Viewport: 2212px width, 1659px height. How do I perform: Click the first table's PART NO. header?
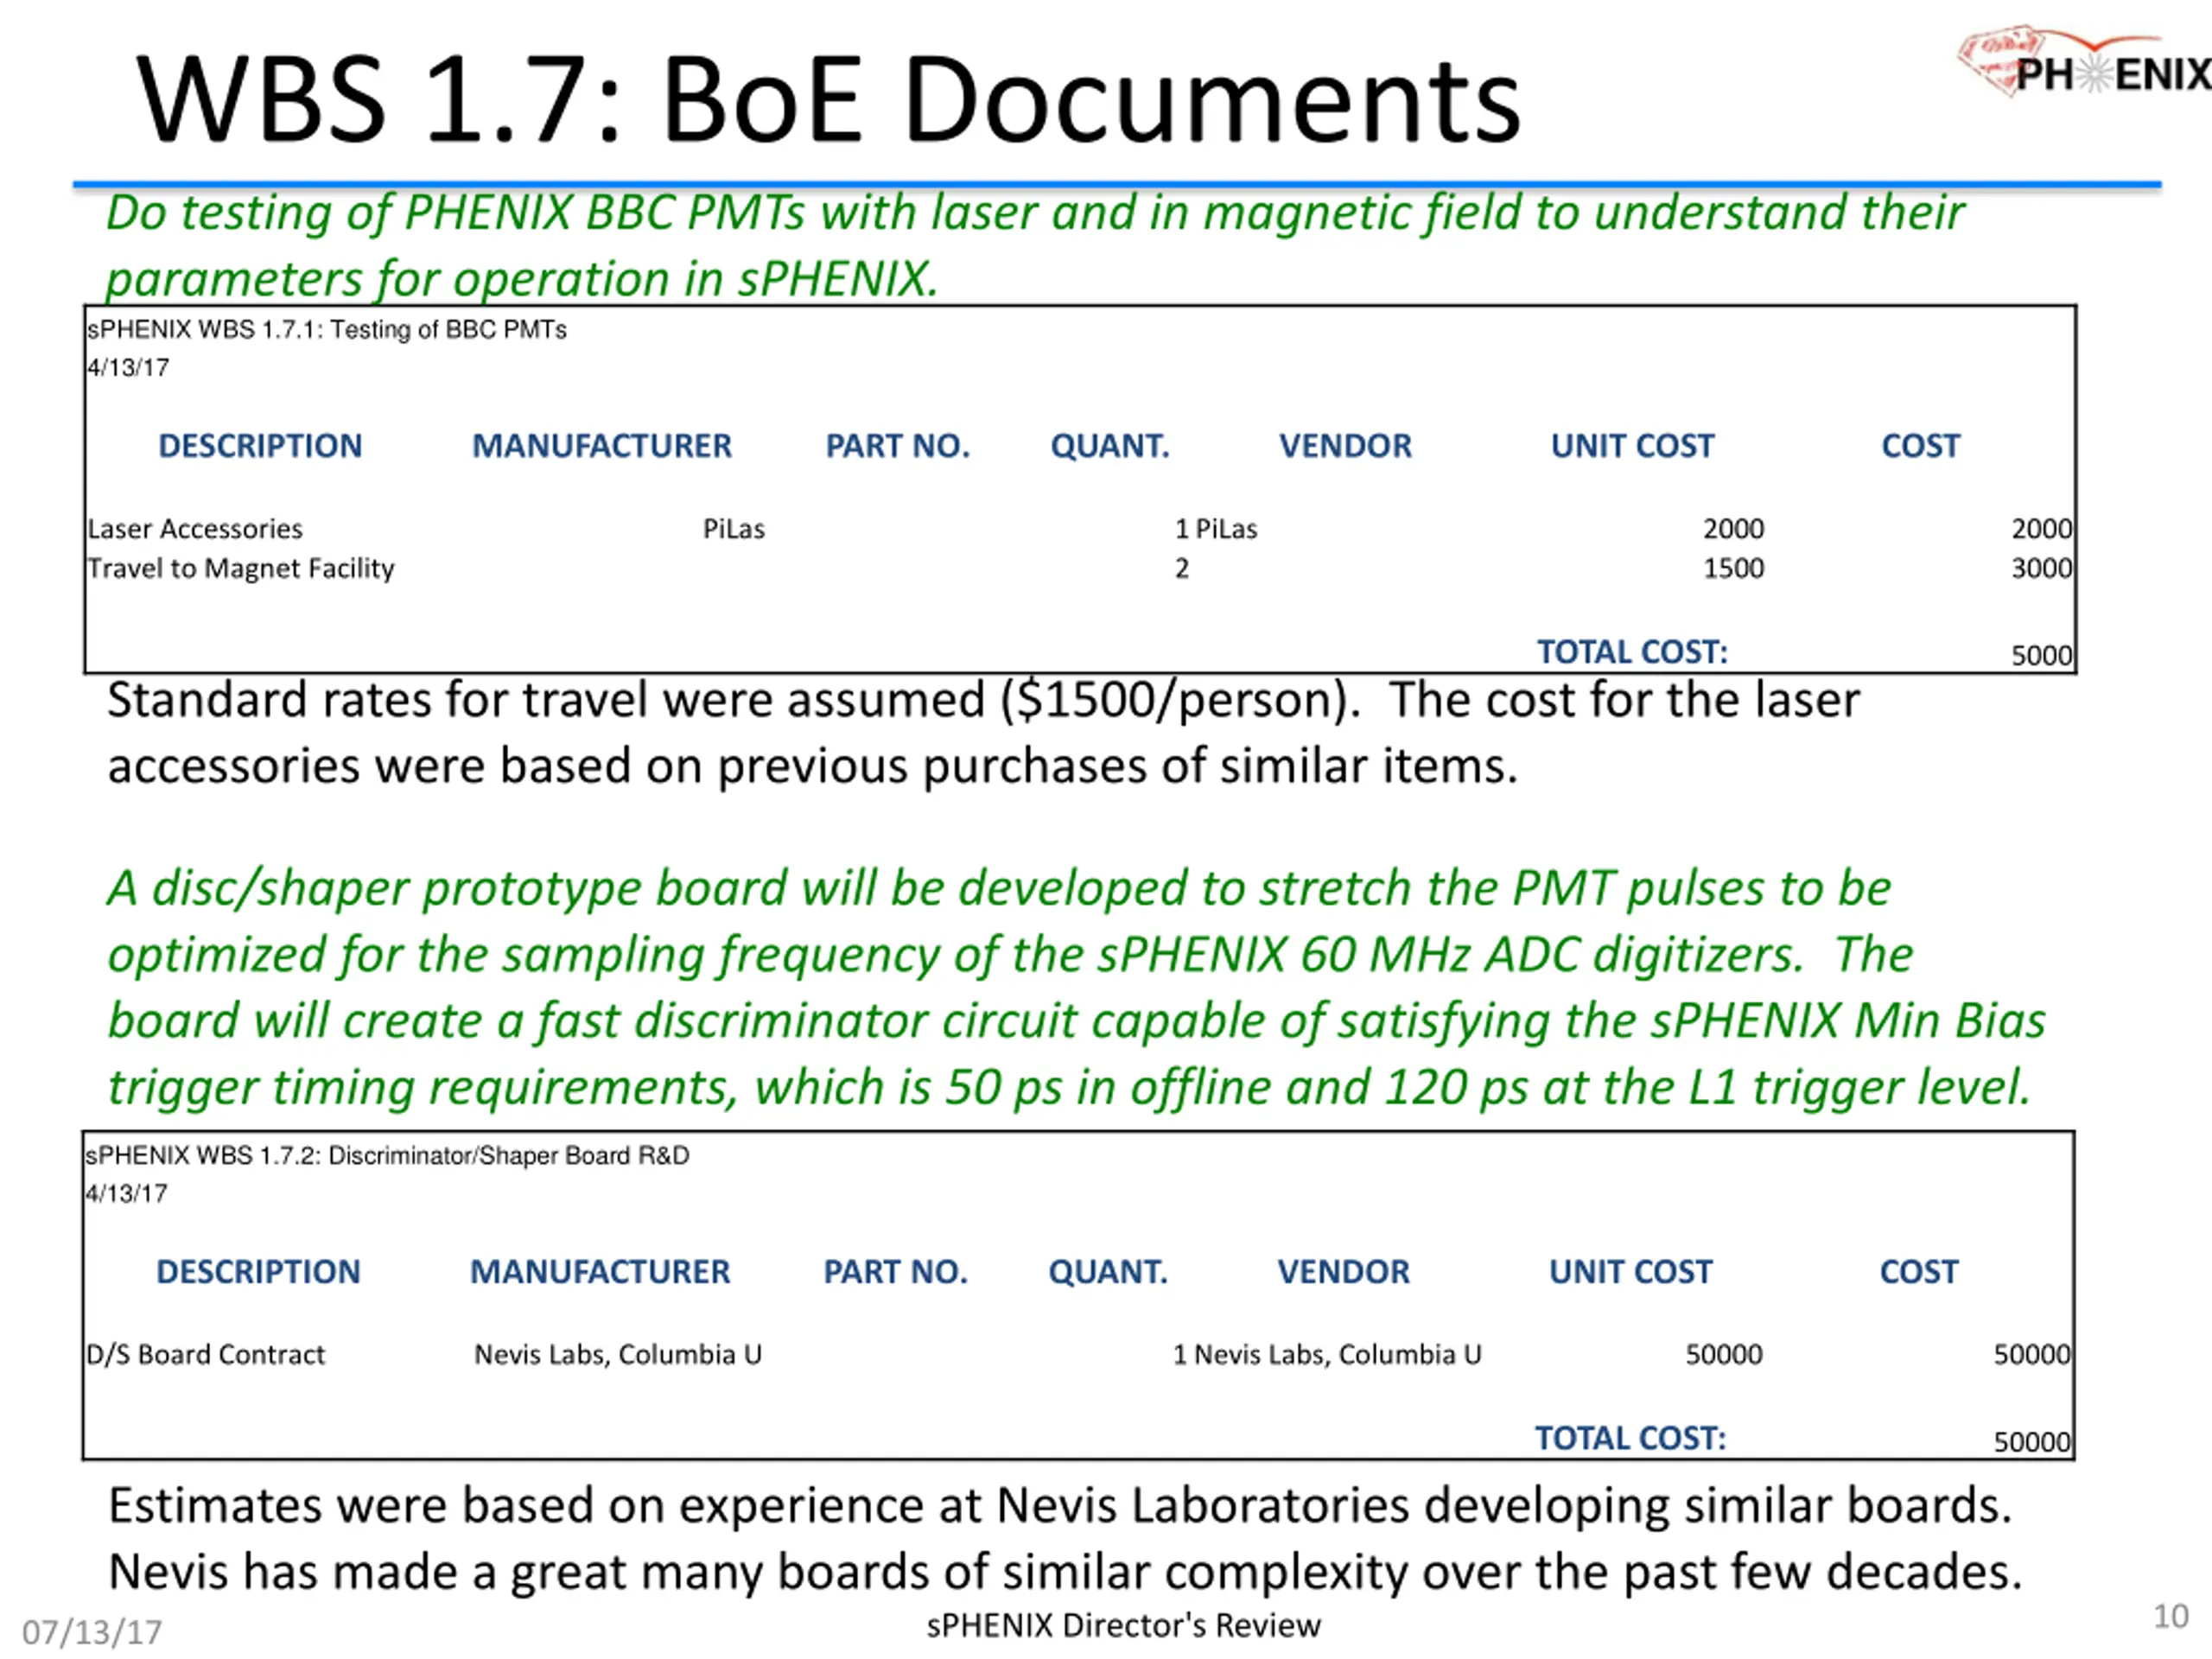(x=898, y=446)
